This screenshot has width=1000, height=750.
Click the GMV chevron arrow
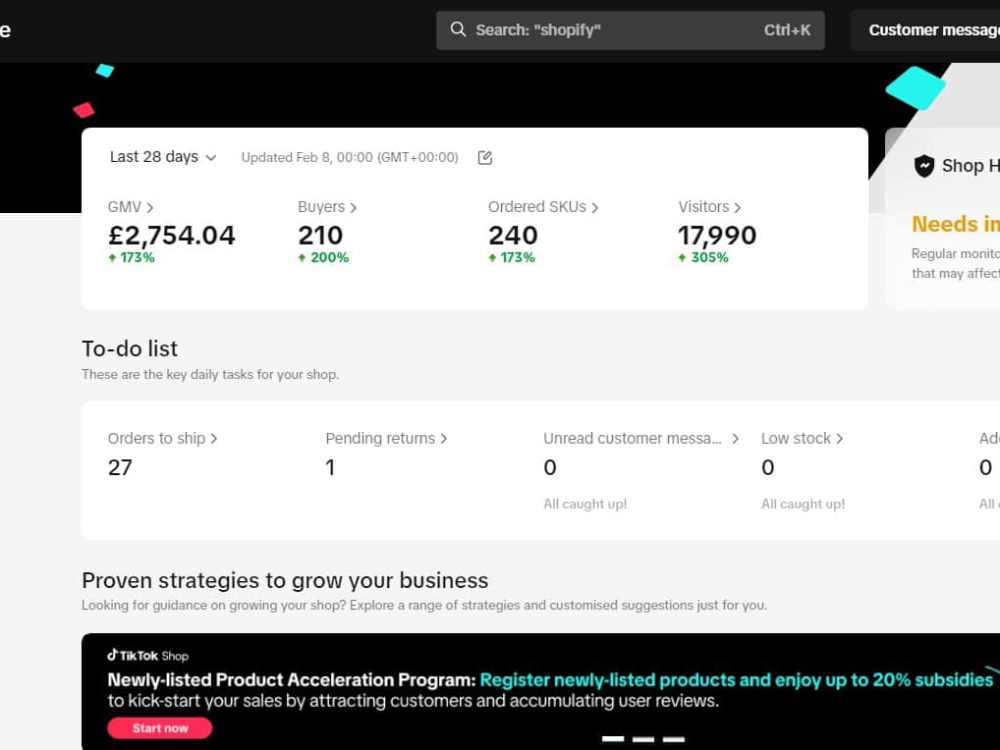150,207
